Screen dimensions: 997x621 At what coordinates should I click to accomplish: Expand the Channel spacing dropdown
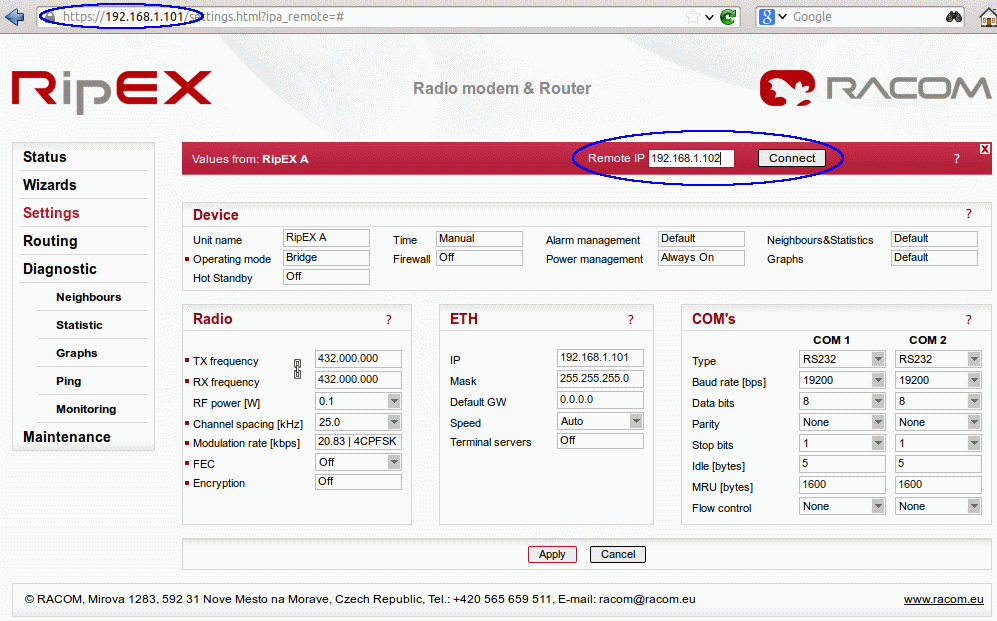pyautogui.click(x=394, y=421)
